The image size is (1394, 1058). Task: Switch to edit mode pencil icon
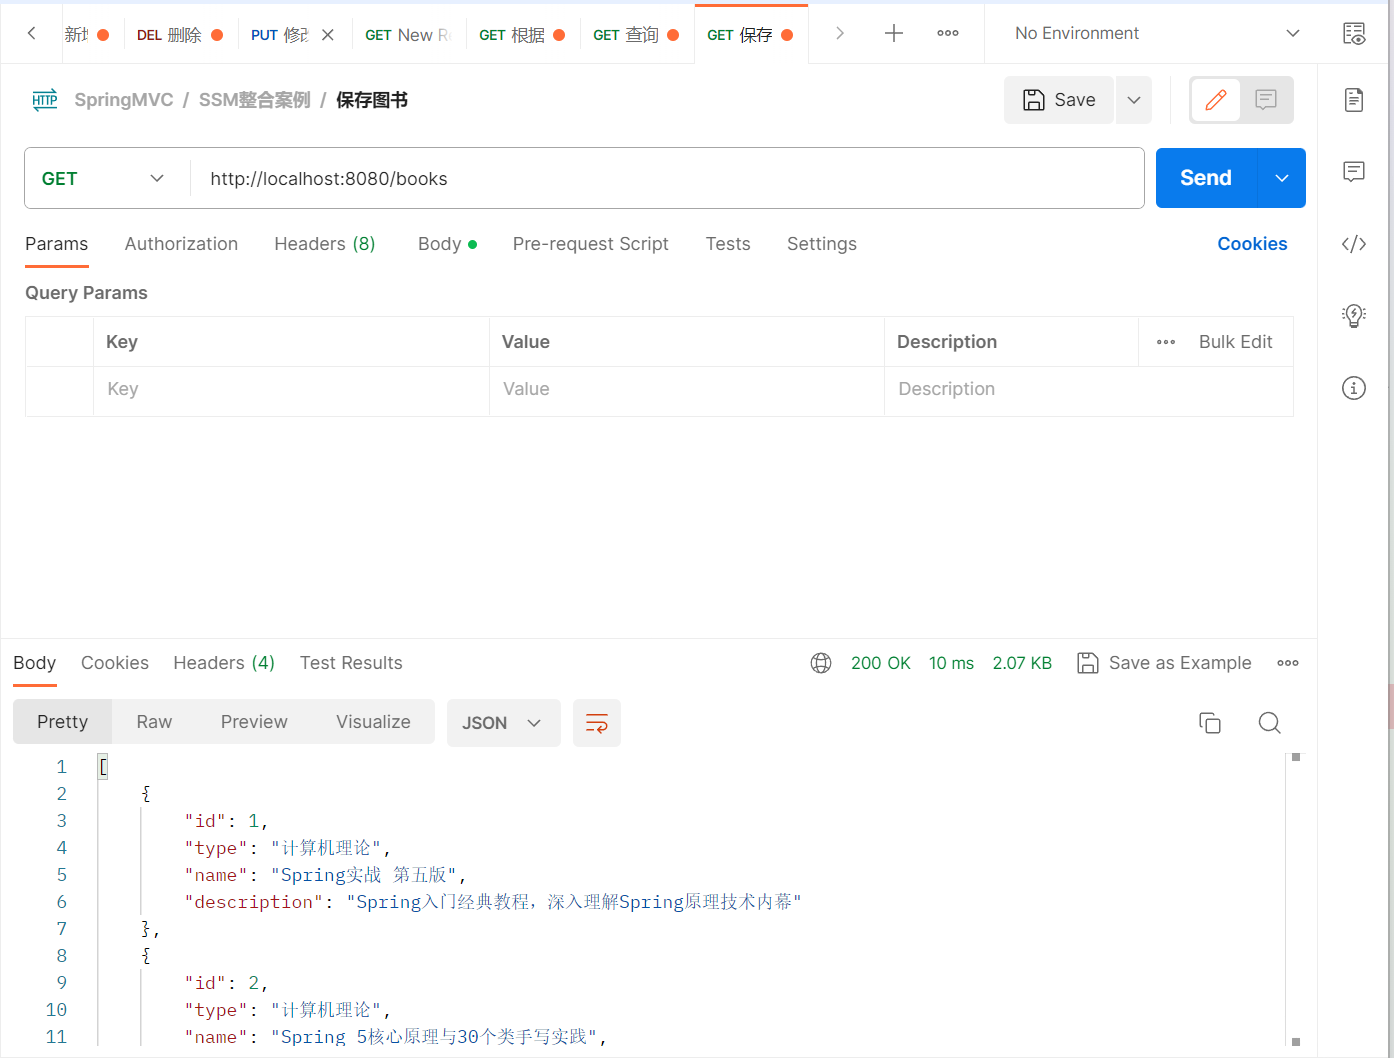[1216, 100]
